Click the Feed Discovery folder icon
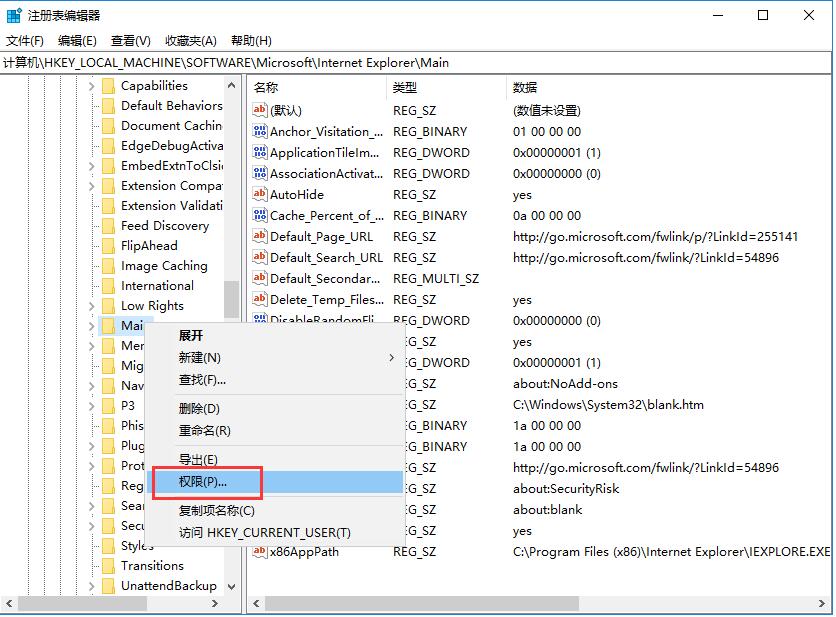Viewport: 836px width, 617px height. [x=110, y=225]
